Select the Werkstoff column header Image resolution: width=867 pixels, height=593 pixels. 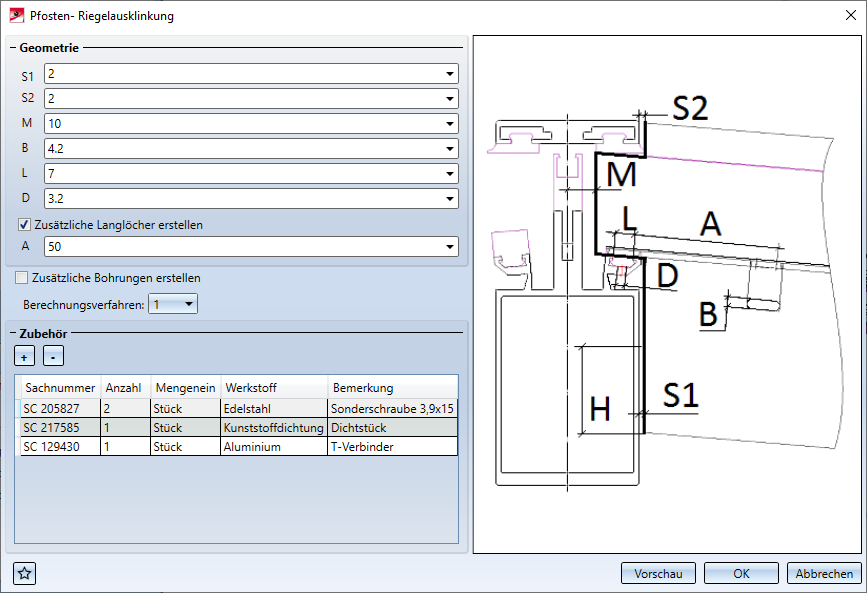250,388
